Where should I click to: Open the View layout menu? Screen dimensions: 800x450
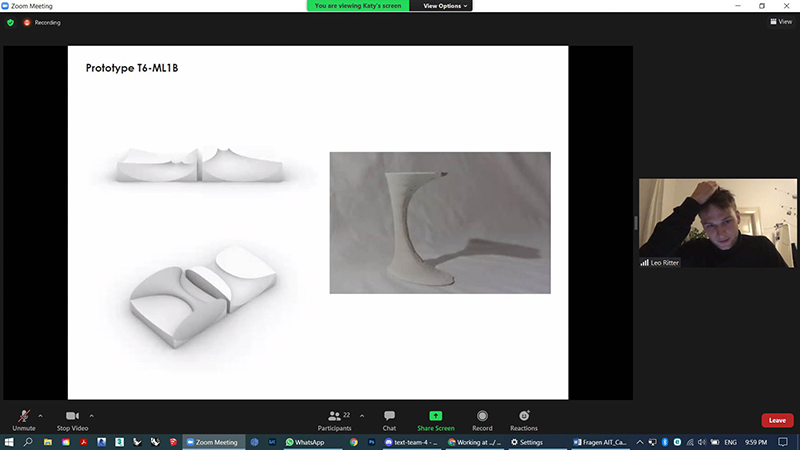pos(781,21)
